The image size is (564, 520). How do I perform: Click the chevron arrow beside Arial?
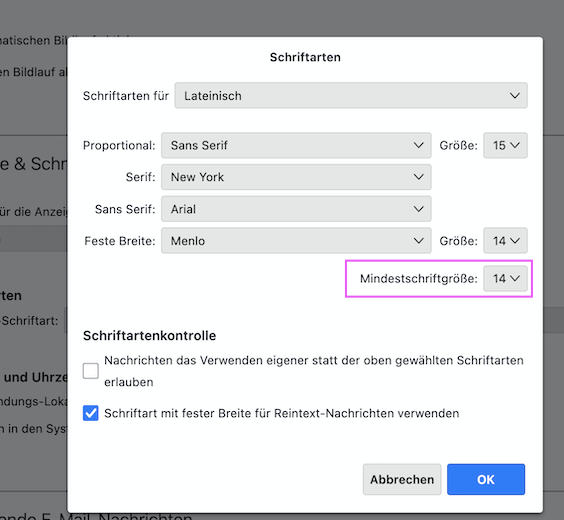click(x=418, y=209)
